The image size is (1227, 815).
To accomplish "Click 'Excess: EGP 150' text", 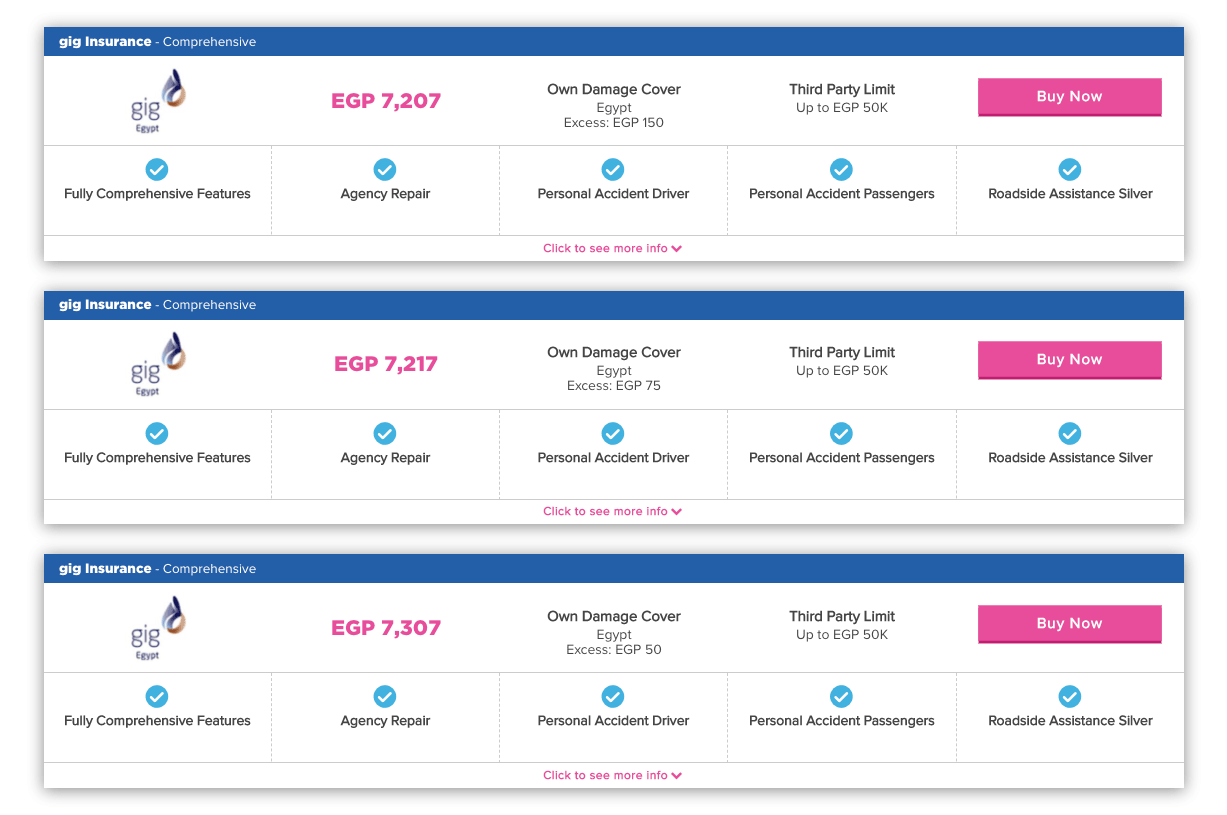I will pyautogui.click(x=614, y=123).
